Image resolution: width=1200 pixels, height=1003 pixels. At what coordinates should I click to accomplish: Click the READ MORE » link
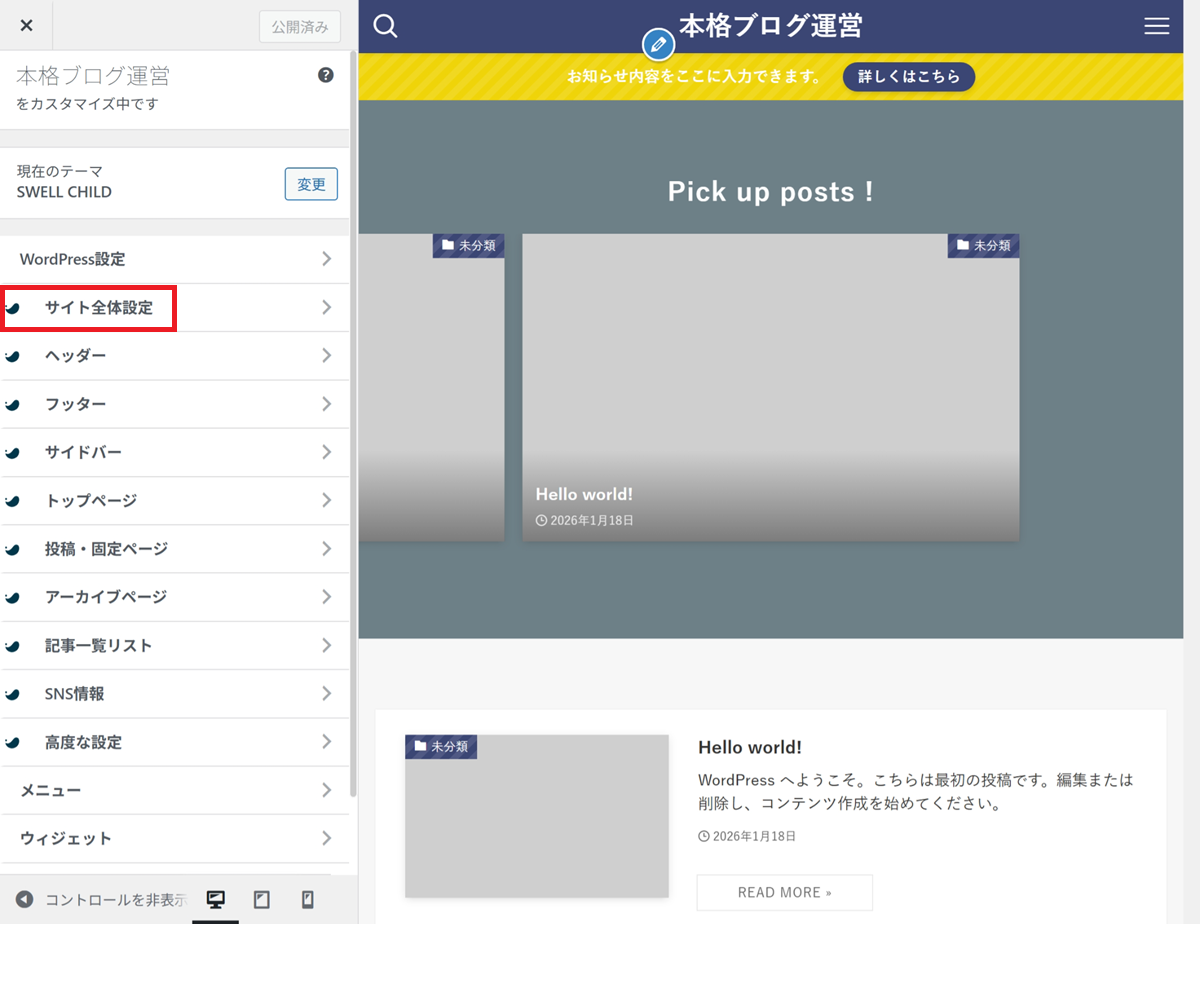pyautogui.click(x=784, y=892)
